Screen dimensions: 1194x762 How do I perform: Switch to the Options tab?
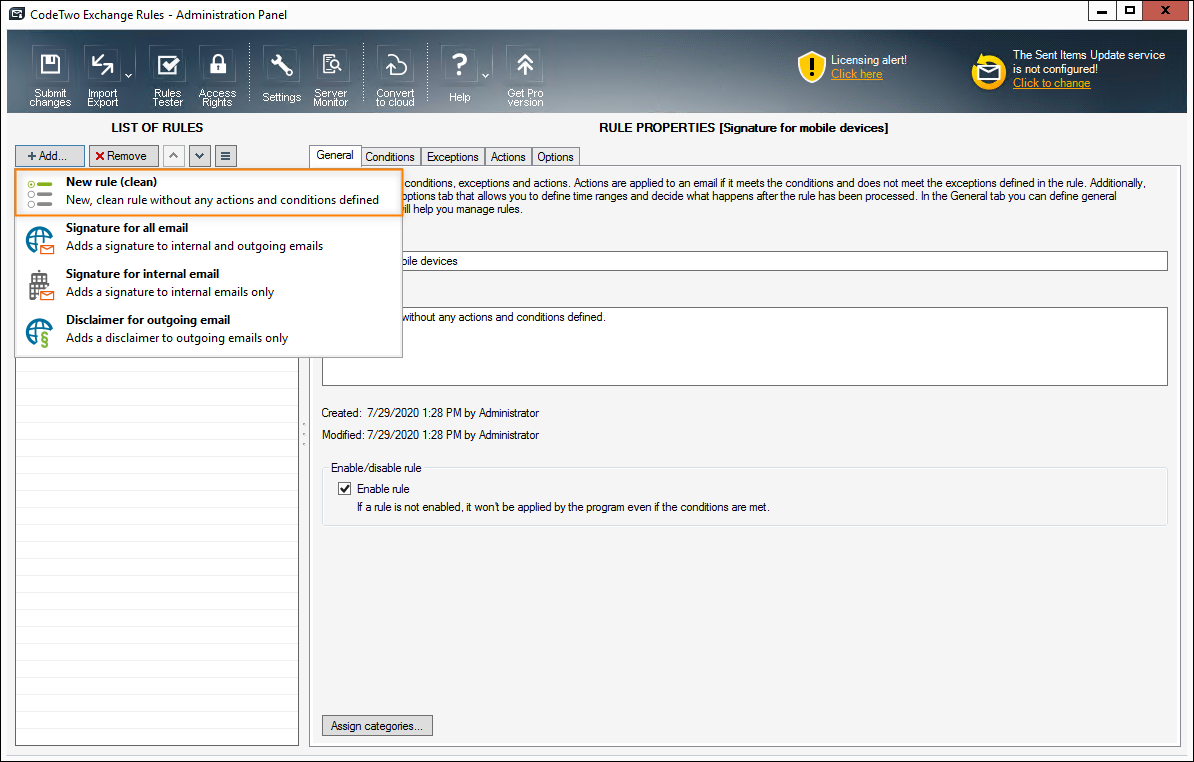[555, 157]
